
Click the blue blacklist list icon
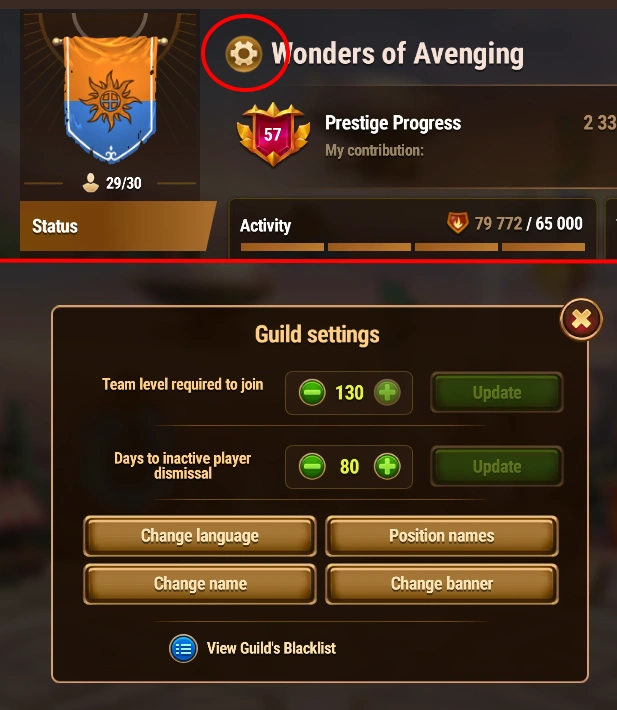[183, 648]
